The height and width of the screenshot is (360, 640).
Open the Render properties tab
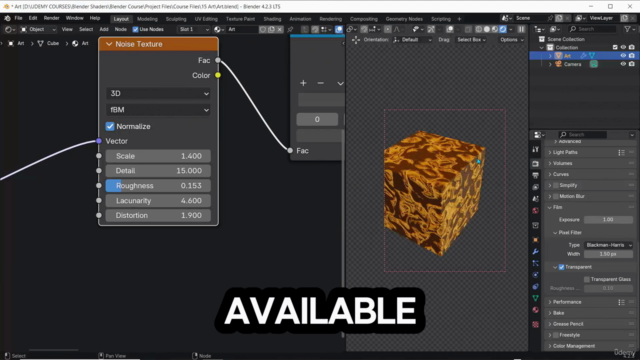click(536, 164)
